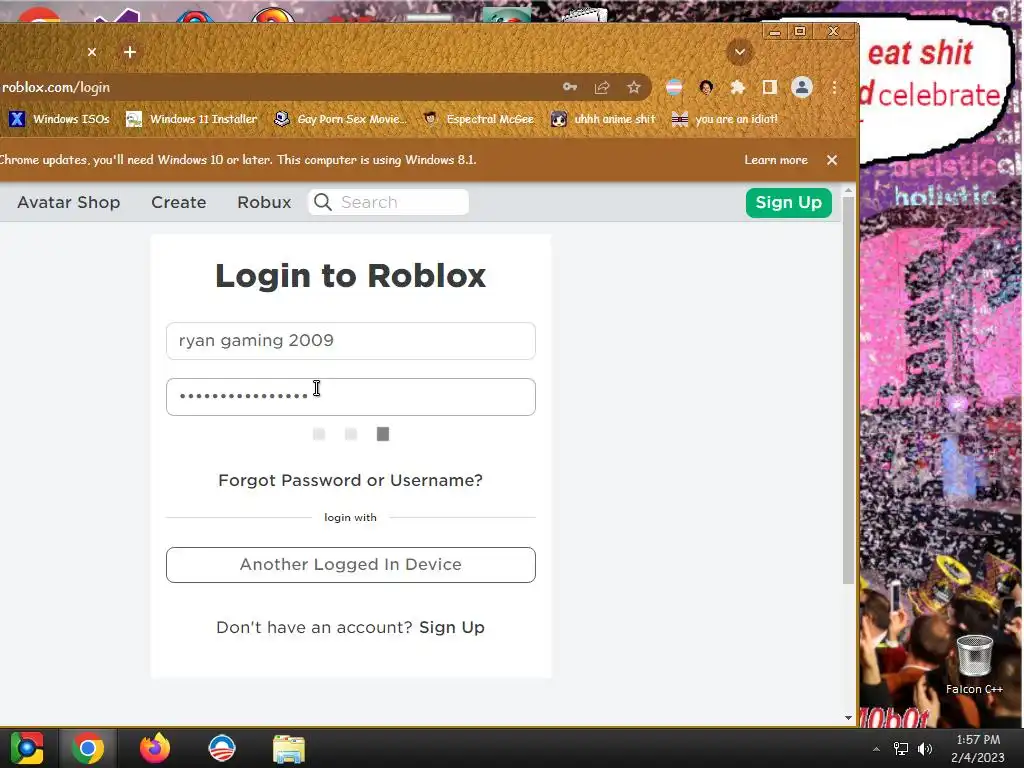Open the trans flag extension icon
Image resolution: width=1024 pixels, height=768 pixels.
click(x=674, y=87)
